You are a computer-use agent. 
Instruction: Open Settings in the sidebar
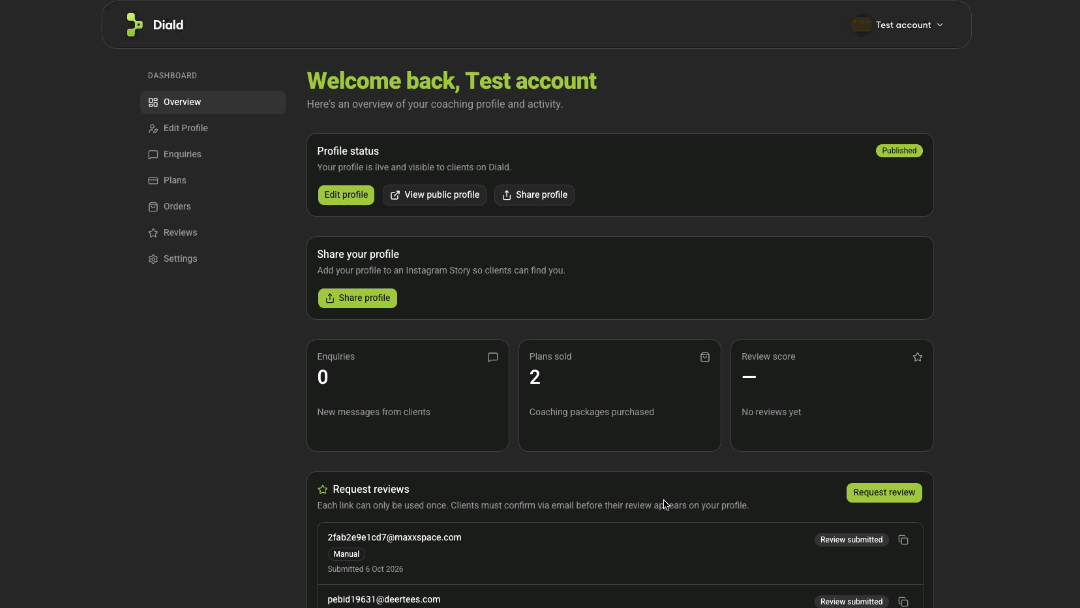tap(213, 259)
